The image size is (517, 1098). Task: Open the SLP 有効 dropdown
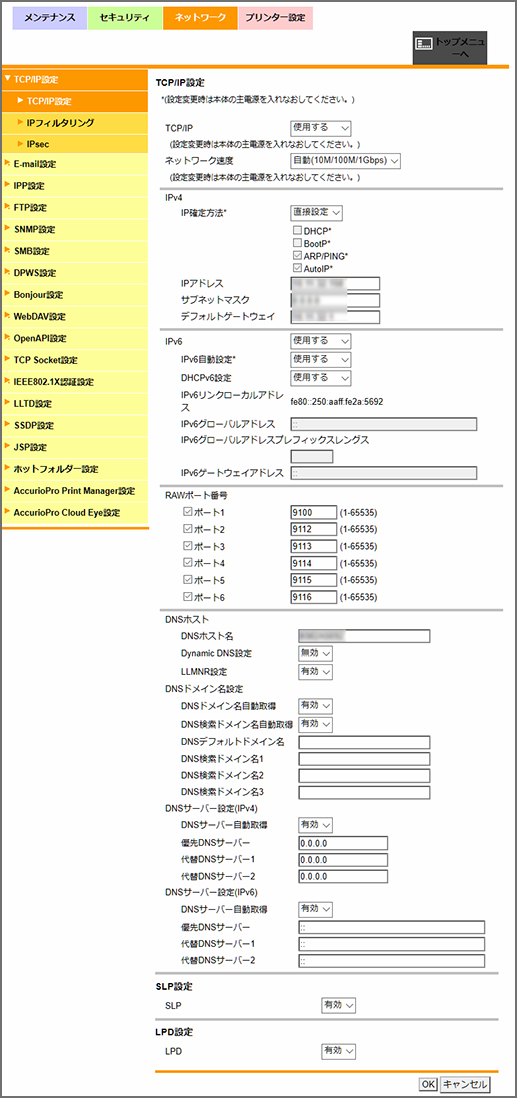click(338, 1005)
